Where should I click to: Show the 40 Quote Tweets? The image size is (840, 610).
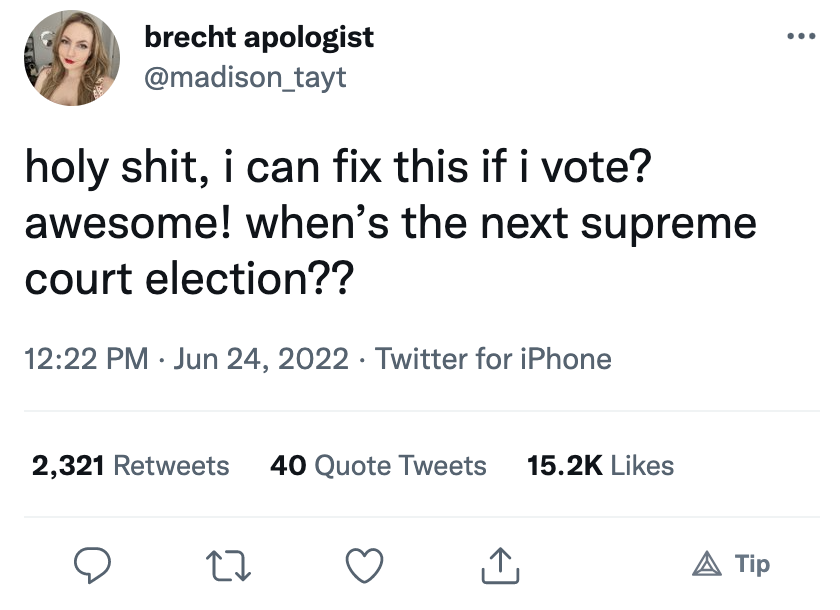click(378, 465)
